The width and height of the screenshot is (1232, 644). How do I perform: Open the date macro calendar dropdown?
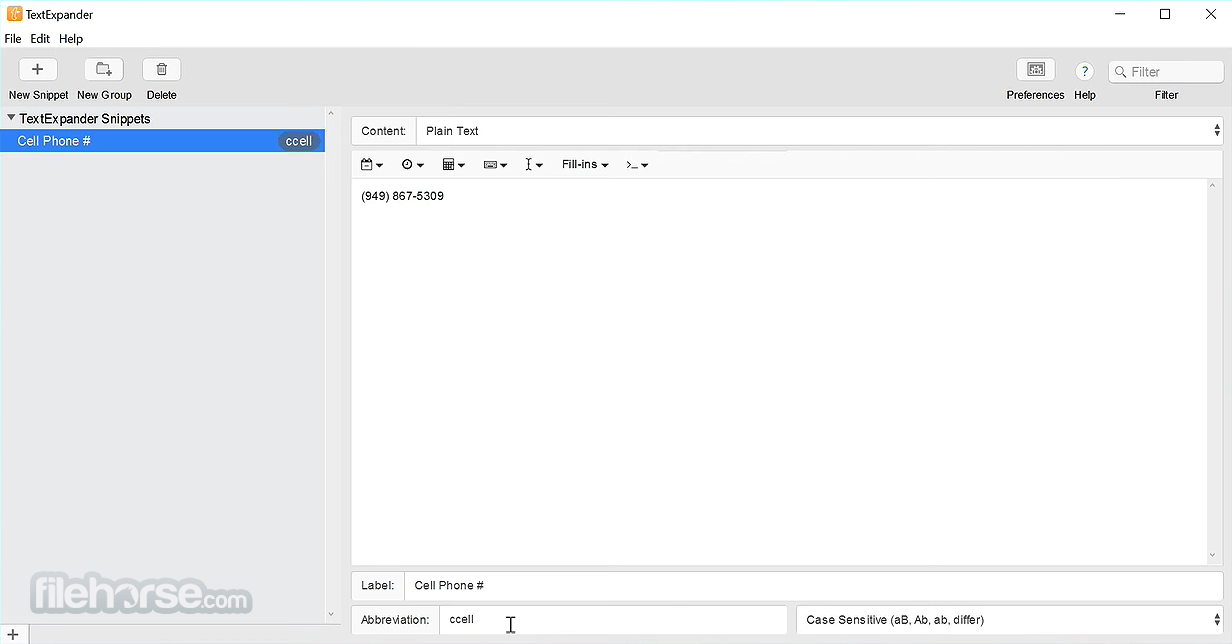click(x=372, y=164)
